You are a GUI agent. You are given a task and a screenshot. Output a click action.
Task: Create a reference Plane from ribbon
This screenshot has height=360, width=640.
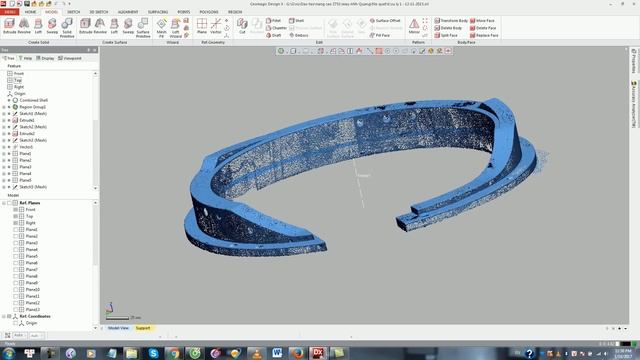(202, 26)
